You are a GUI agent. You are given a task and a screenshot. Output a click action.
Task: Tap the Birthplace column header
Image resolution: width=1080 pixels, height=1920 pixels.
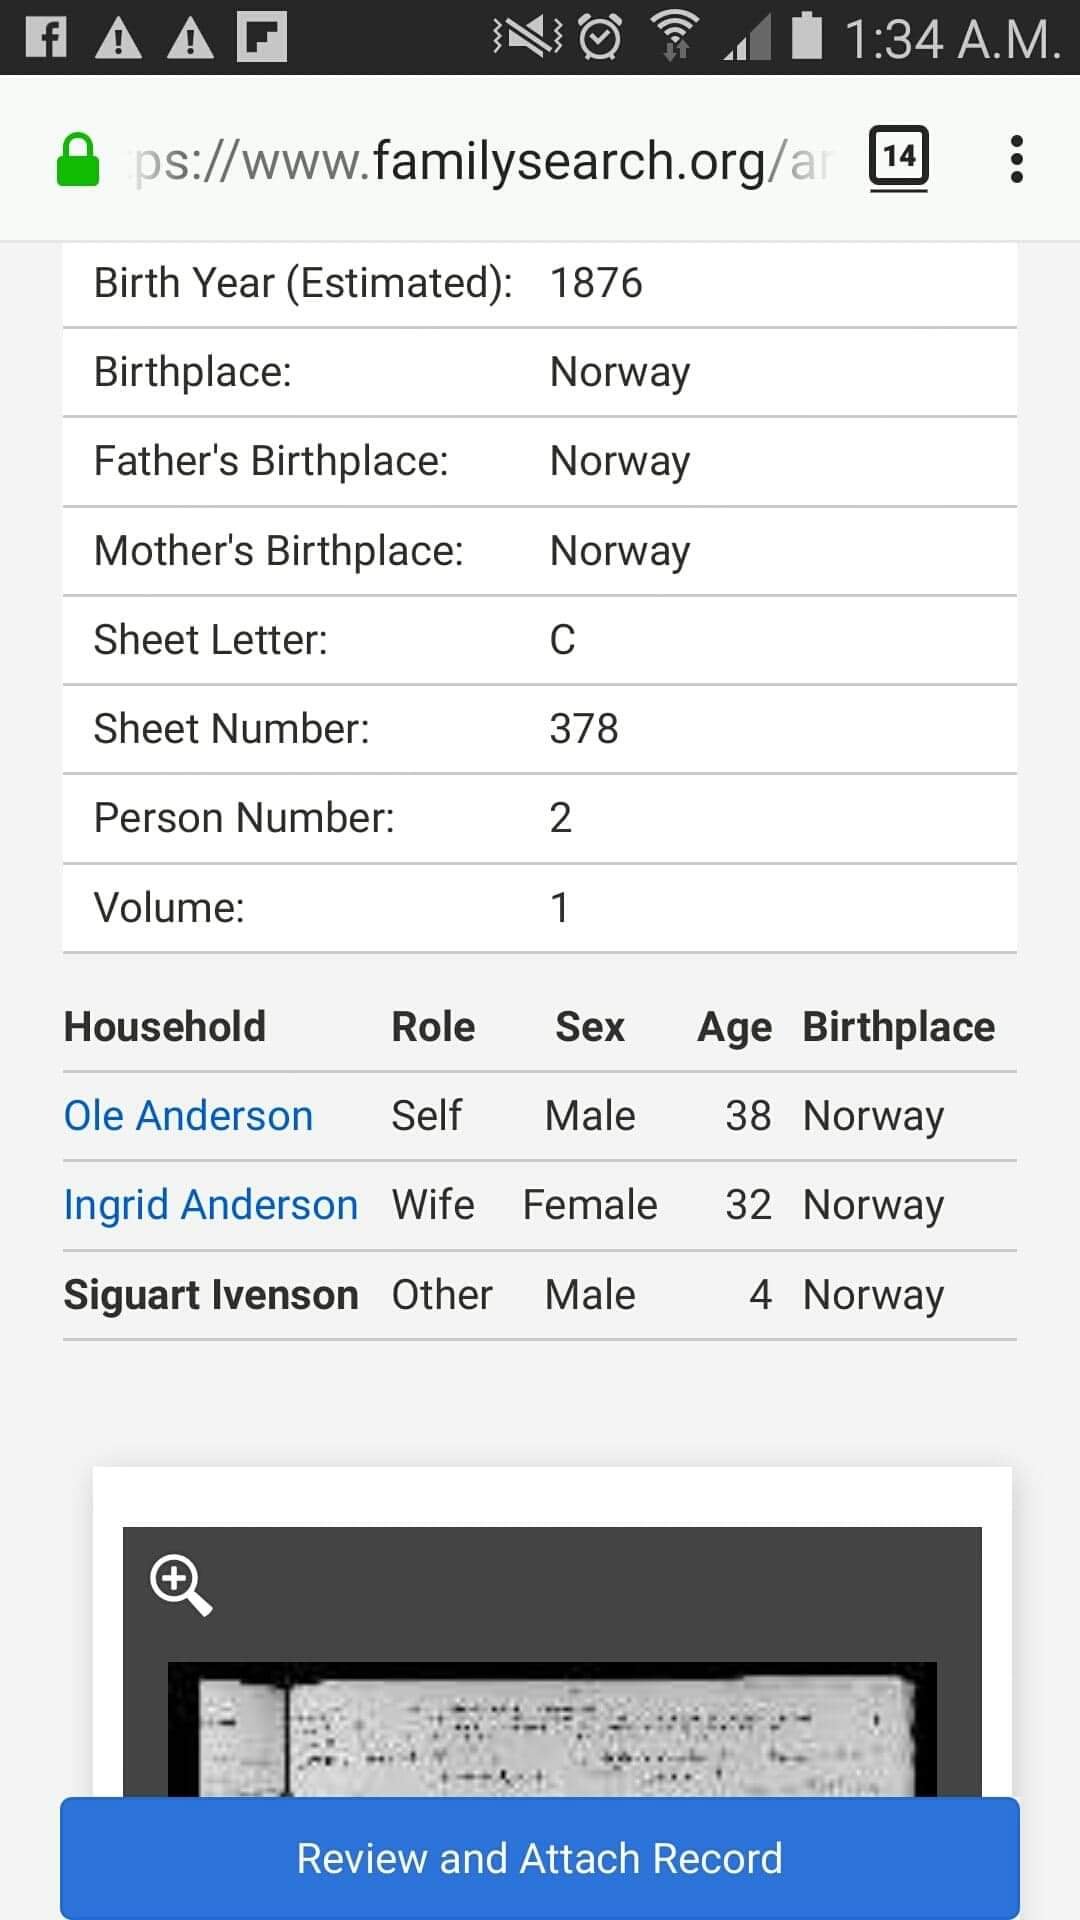pyautogui.click(x=898, y=1027)
